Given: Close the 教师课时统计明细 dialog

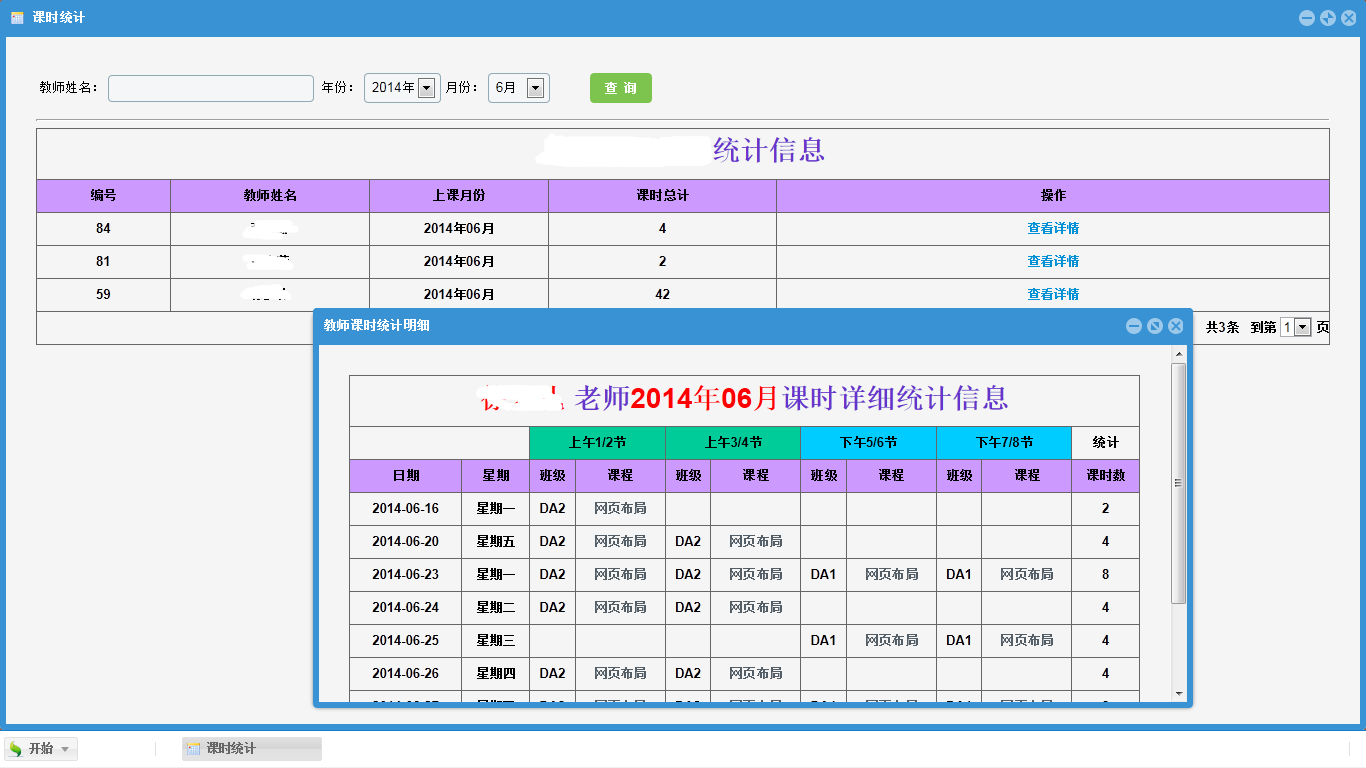Looking at the screenshot, I should pyautogui.click(x=1176, y=326).
